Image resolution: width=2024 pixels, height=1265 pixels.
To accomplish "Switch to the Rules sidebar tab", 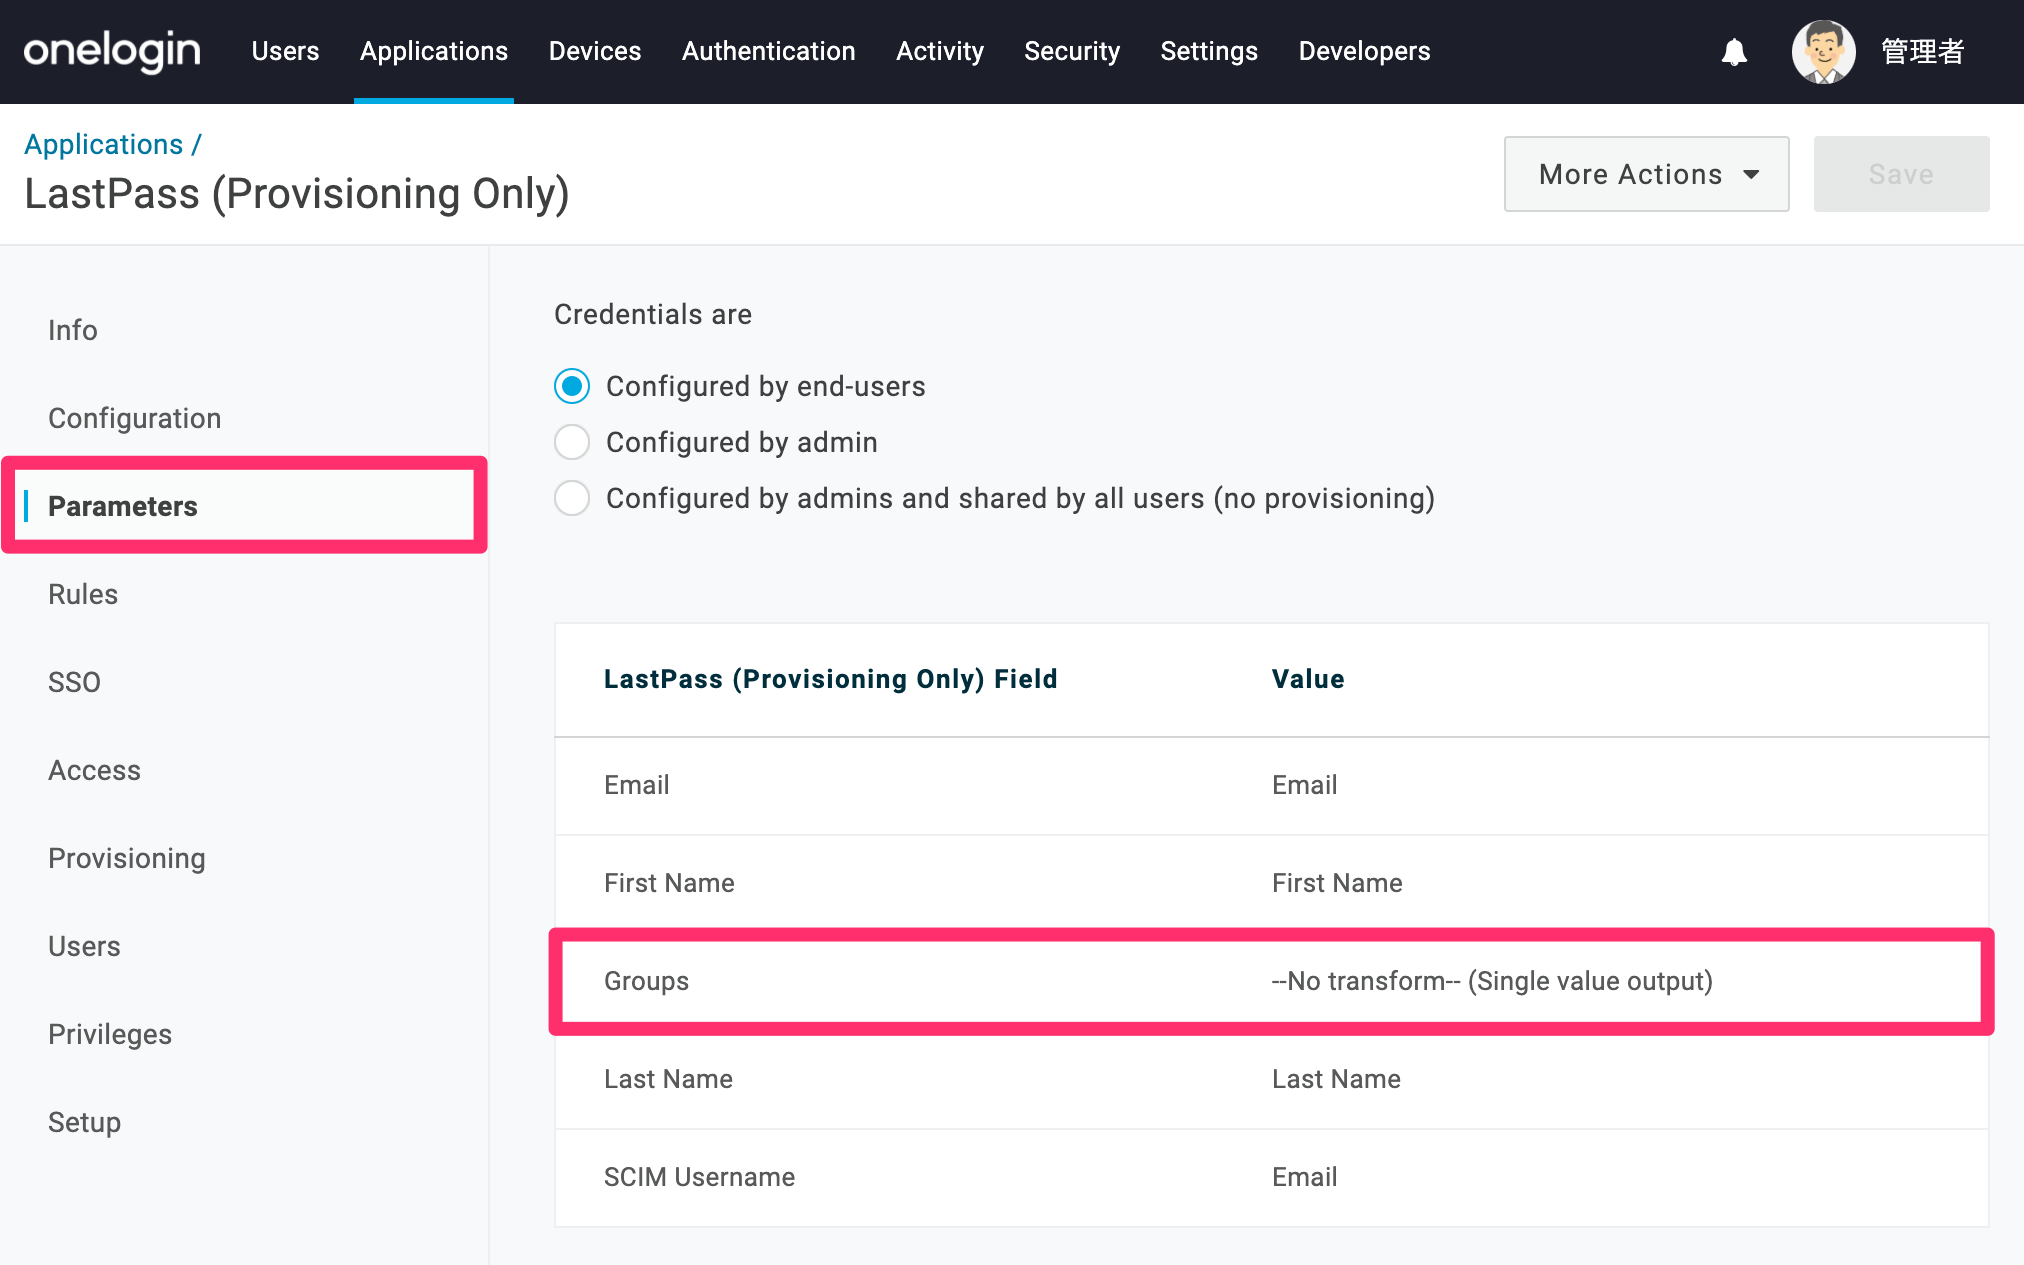I will (x=83, y=594).
